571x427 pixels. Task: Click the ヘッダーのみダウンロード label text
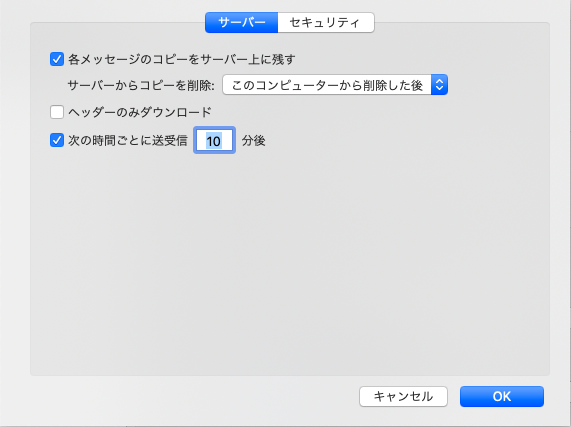tap(140, 112)
